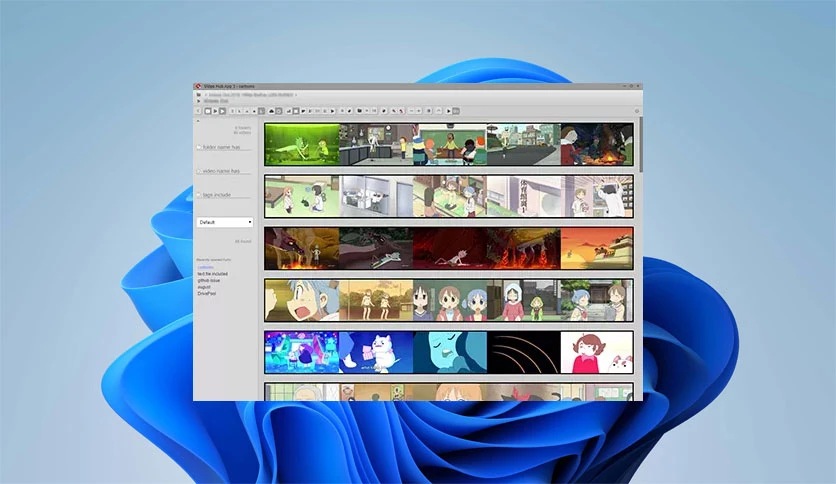Collapse the sidebar section with top-left arrow
This screenshot has width=836, height=484.
pyautogui.click(x=198, y=121)
